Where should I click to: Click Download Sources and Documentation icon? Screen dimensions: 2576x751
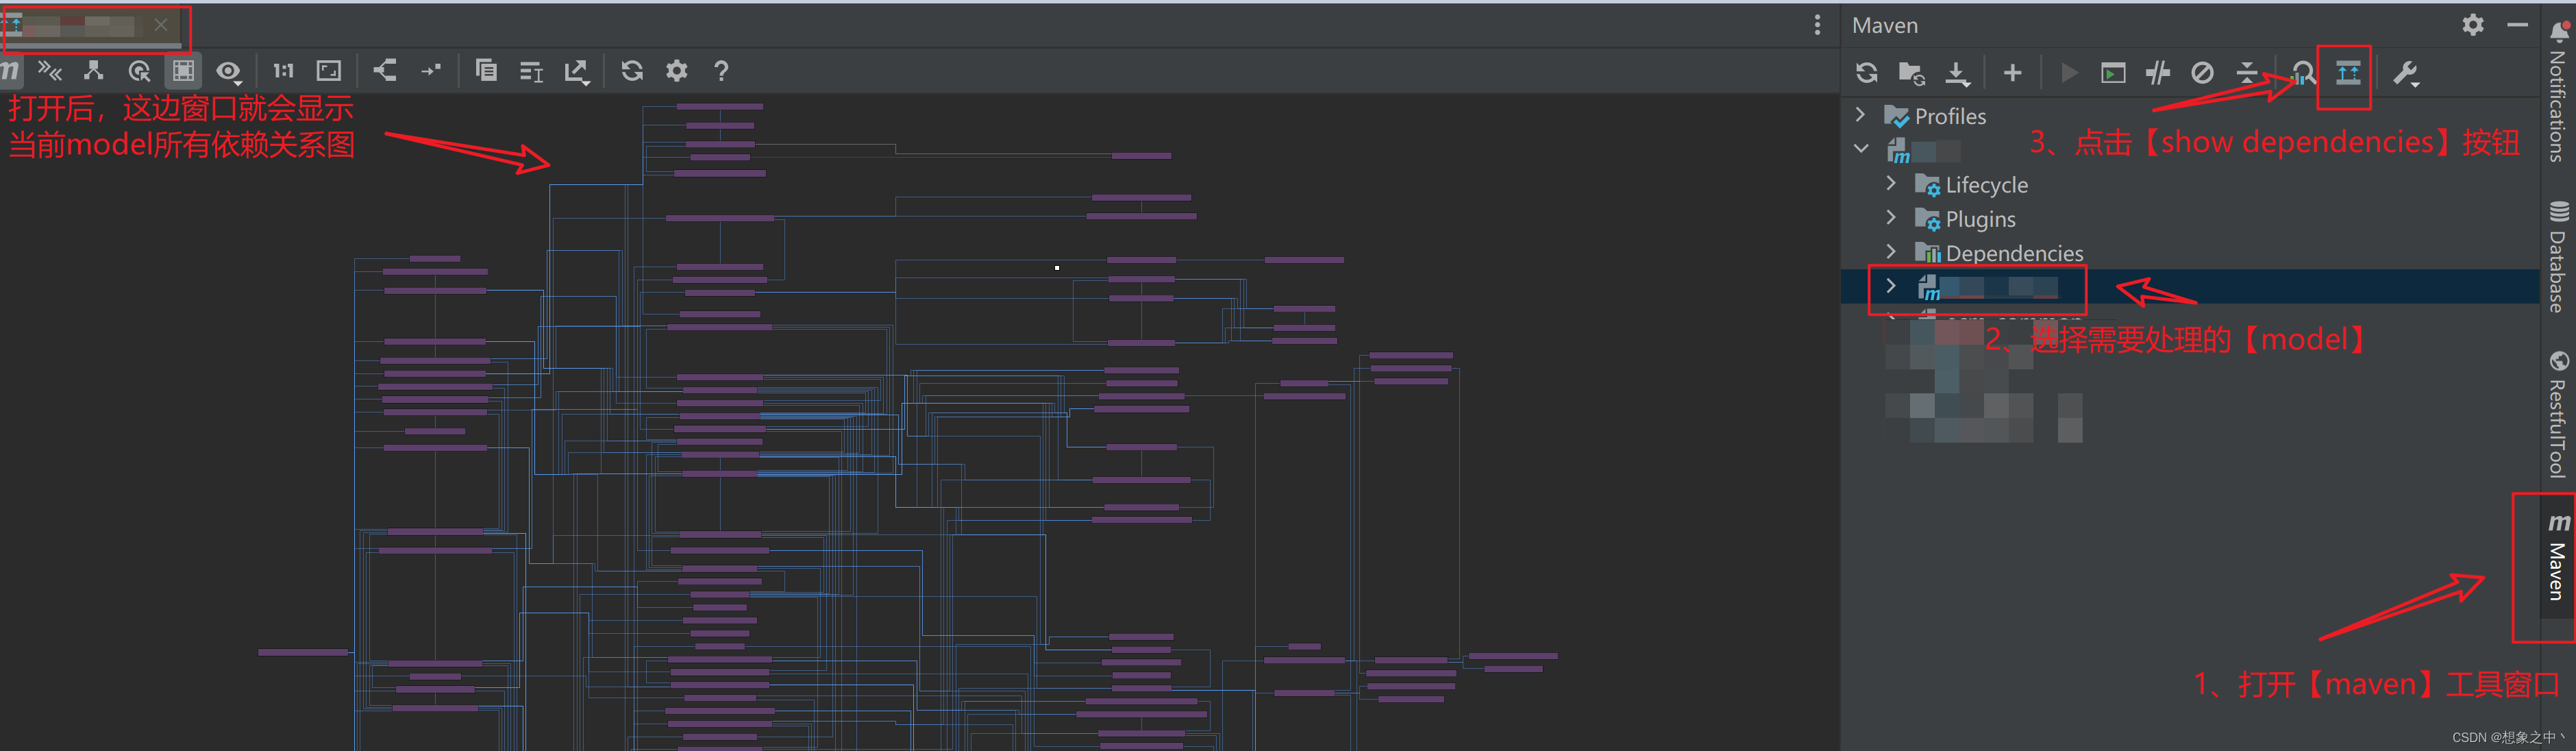[x=1956, y=72]
